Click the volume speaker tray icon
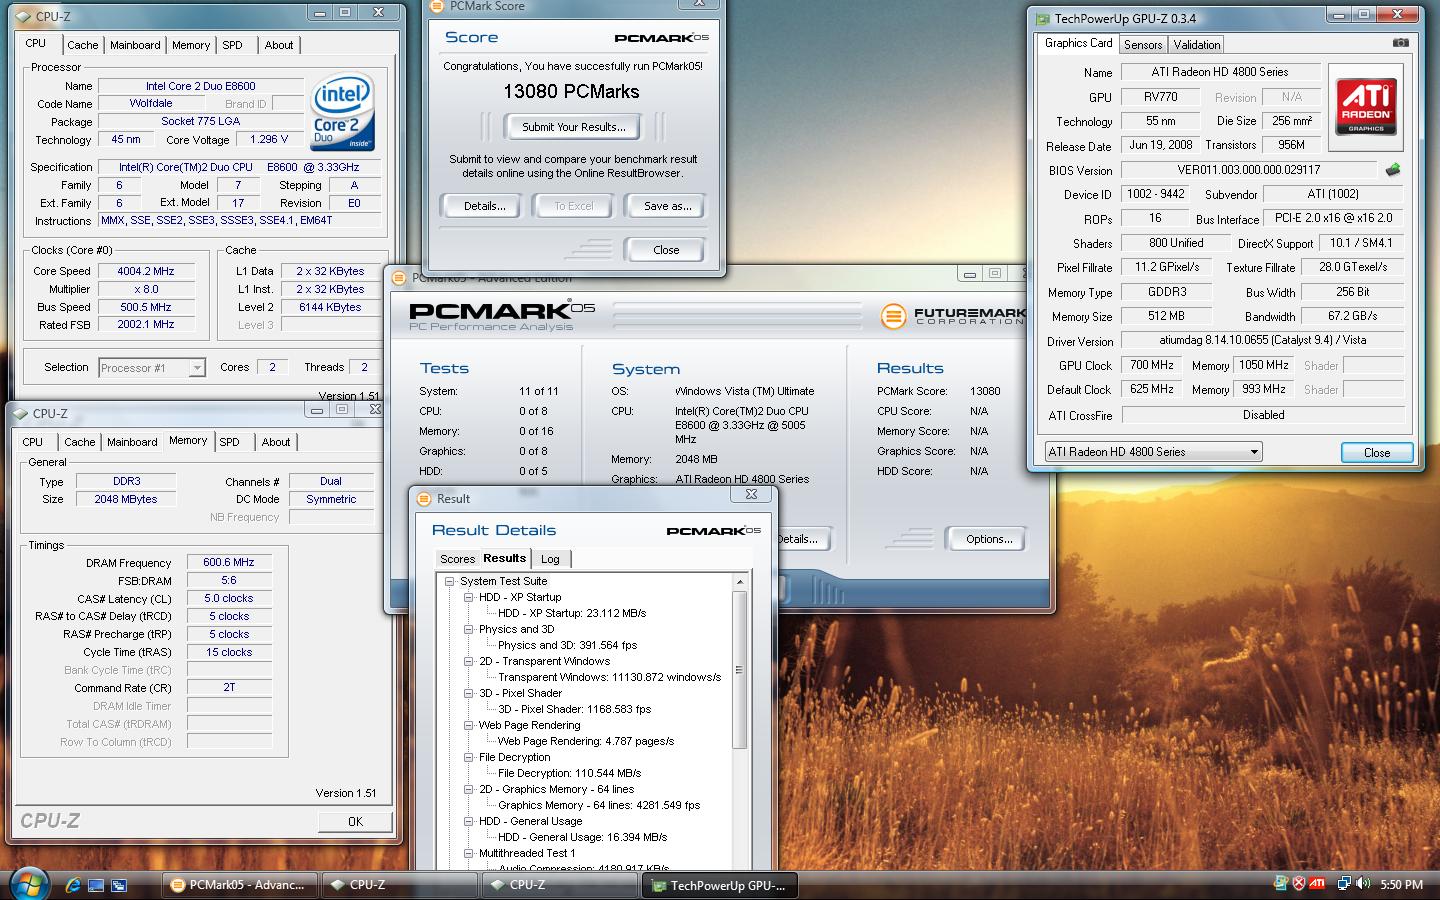1440x900 pixels. pyautogui.click(x=1363, y=884)
